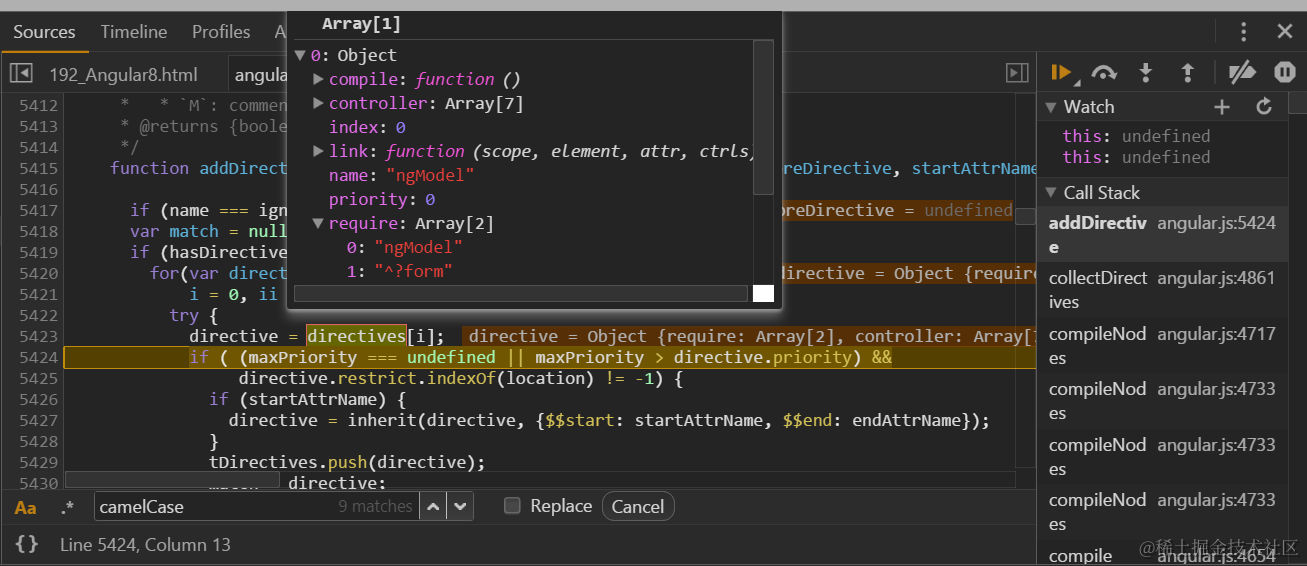Click the Line 5424, Column 13 status
Screen dimensions: 1307x566
point(145,545)
